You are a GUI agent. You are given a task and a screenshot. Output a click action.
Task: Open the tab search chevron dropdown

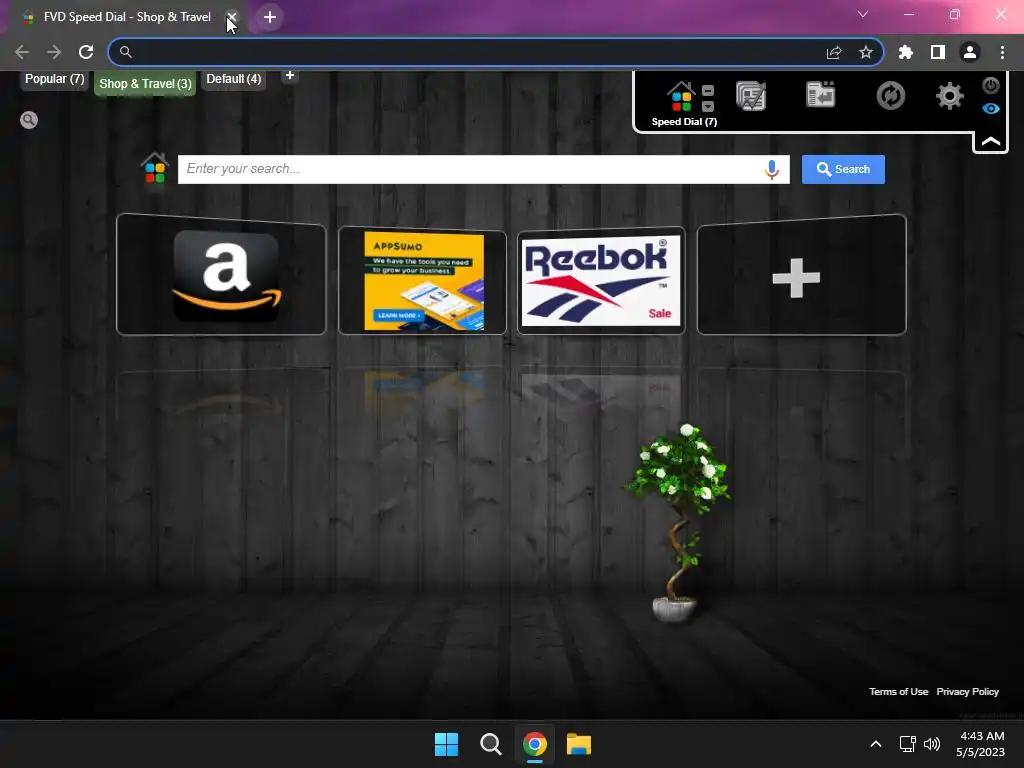[863, 14]
